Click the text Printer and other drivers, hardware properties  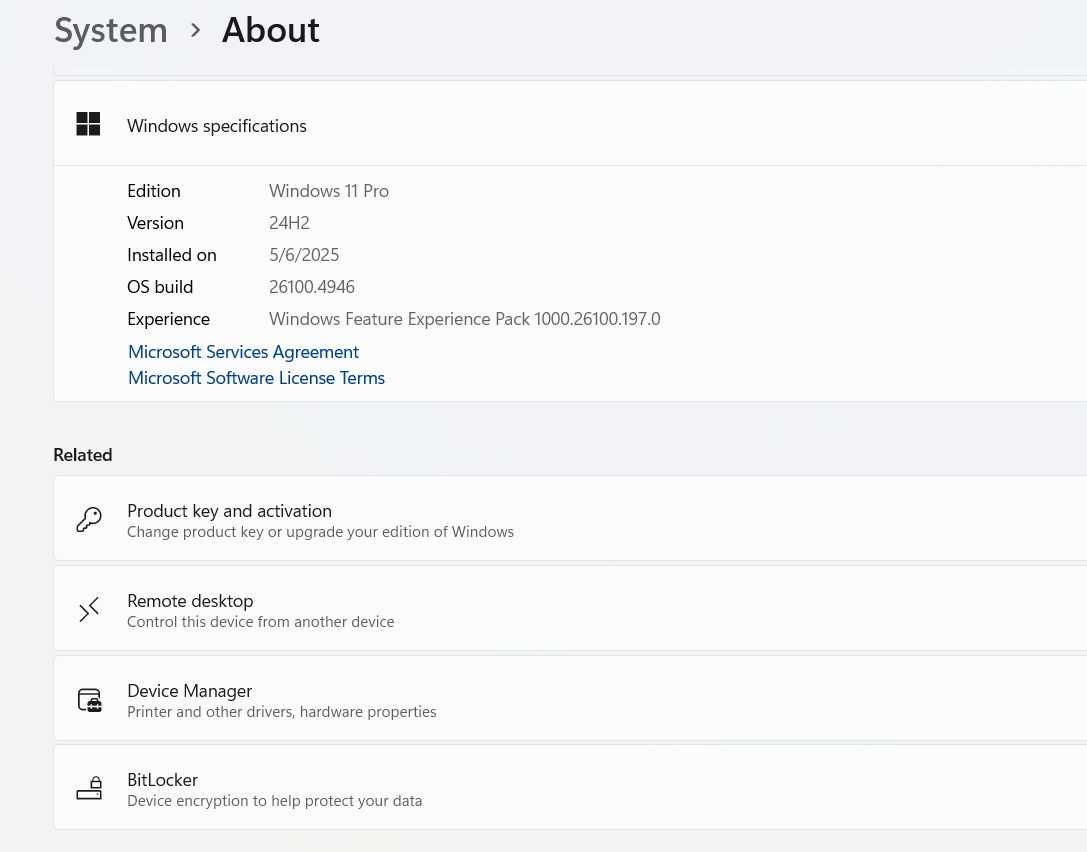281,712
